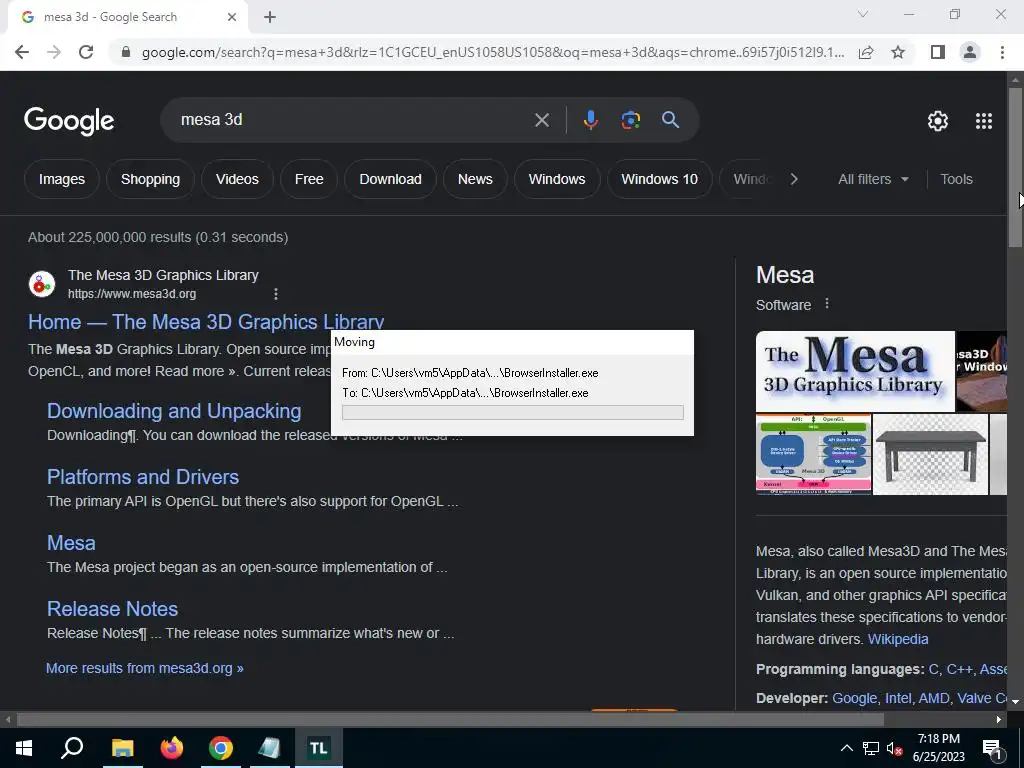Image resolution: width=1024 pixels, height=768 pixels.
Task: Start a voice search with the microphone
Action: (590, 120)
